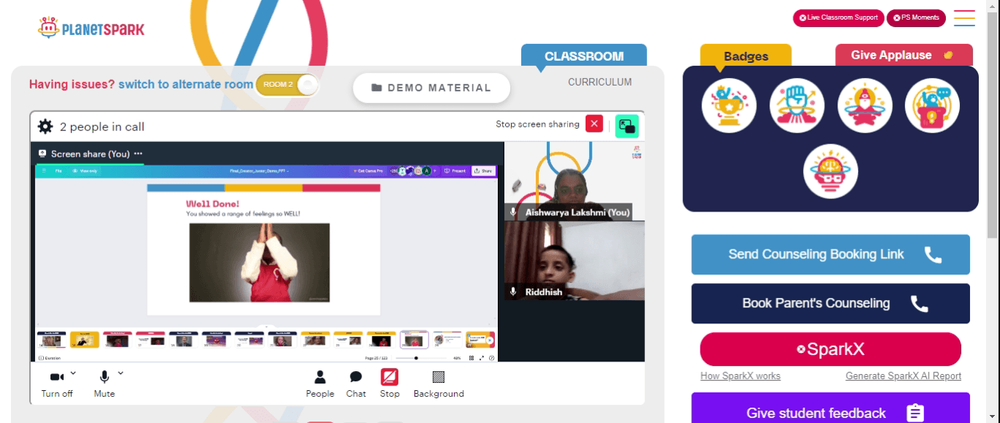
Task: Select the Badges tab
Action: click(x=746, y=56)
